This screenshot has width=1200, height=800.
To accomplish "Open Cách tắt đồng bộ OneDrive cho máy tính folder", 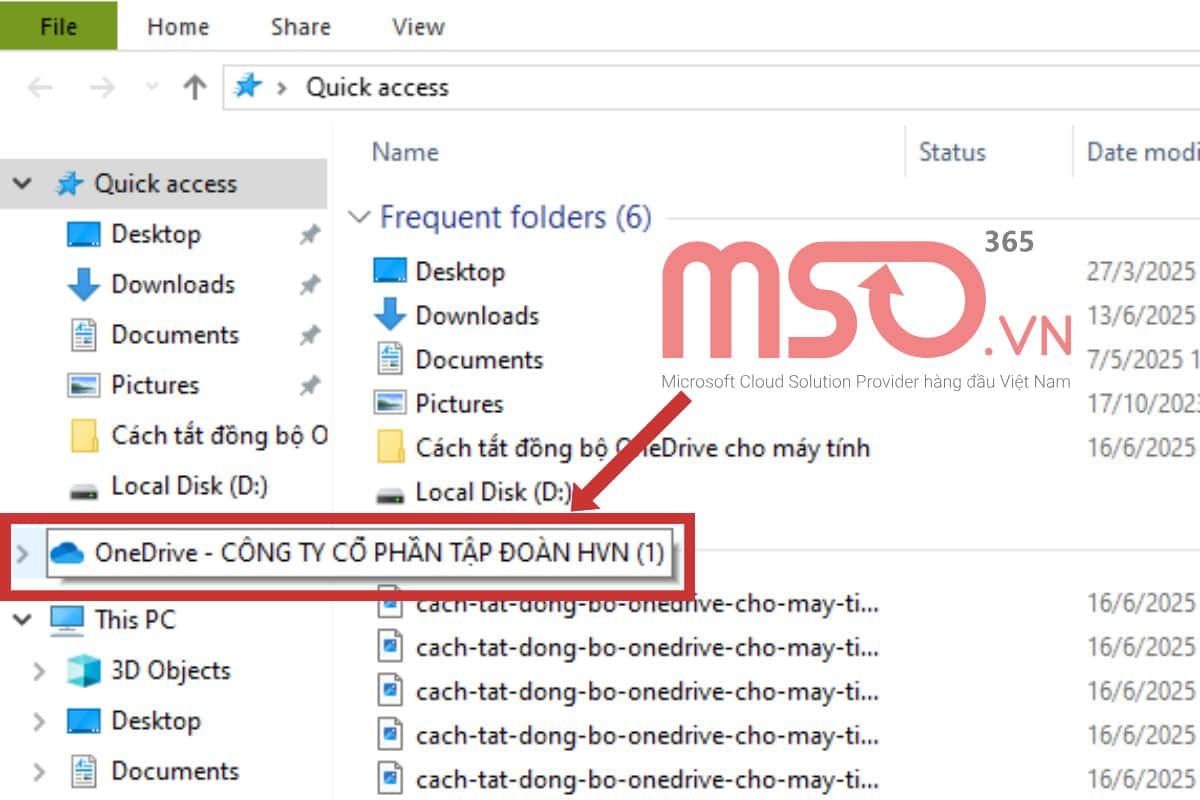I will coord(642,448).
